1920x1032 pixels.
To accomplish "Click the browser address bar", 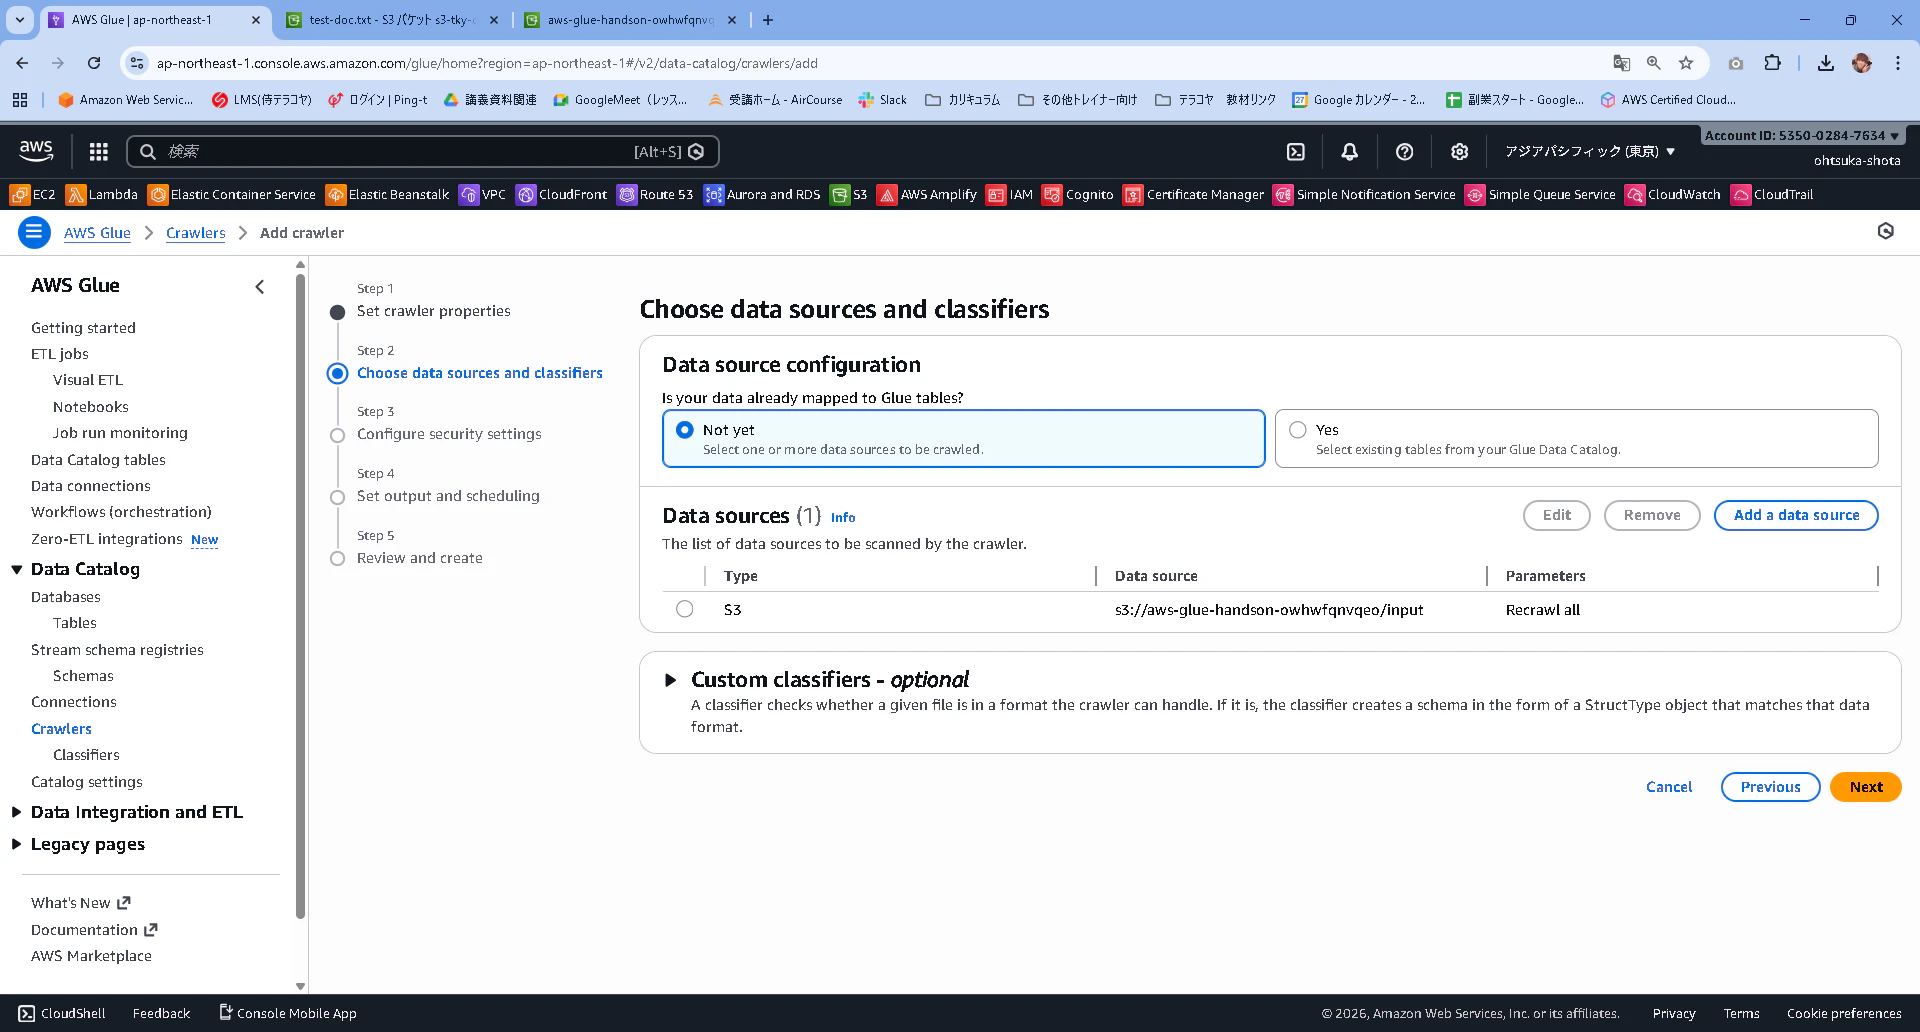I will point(880,63).
